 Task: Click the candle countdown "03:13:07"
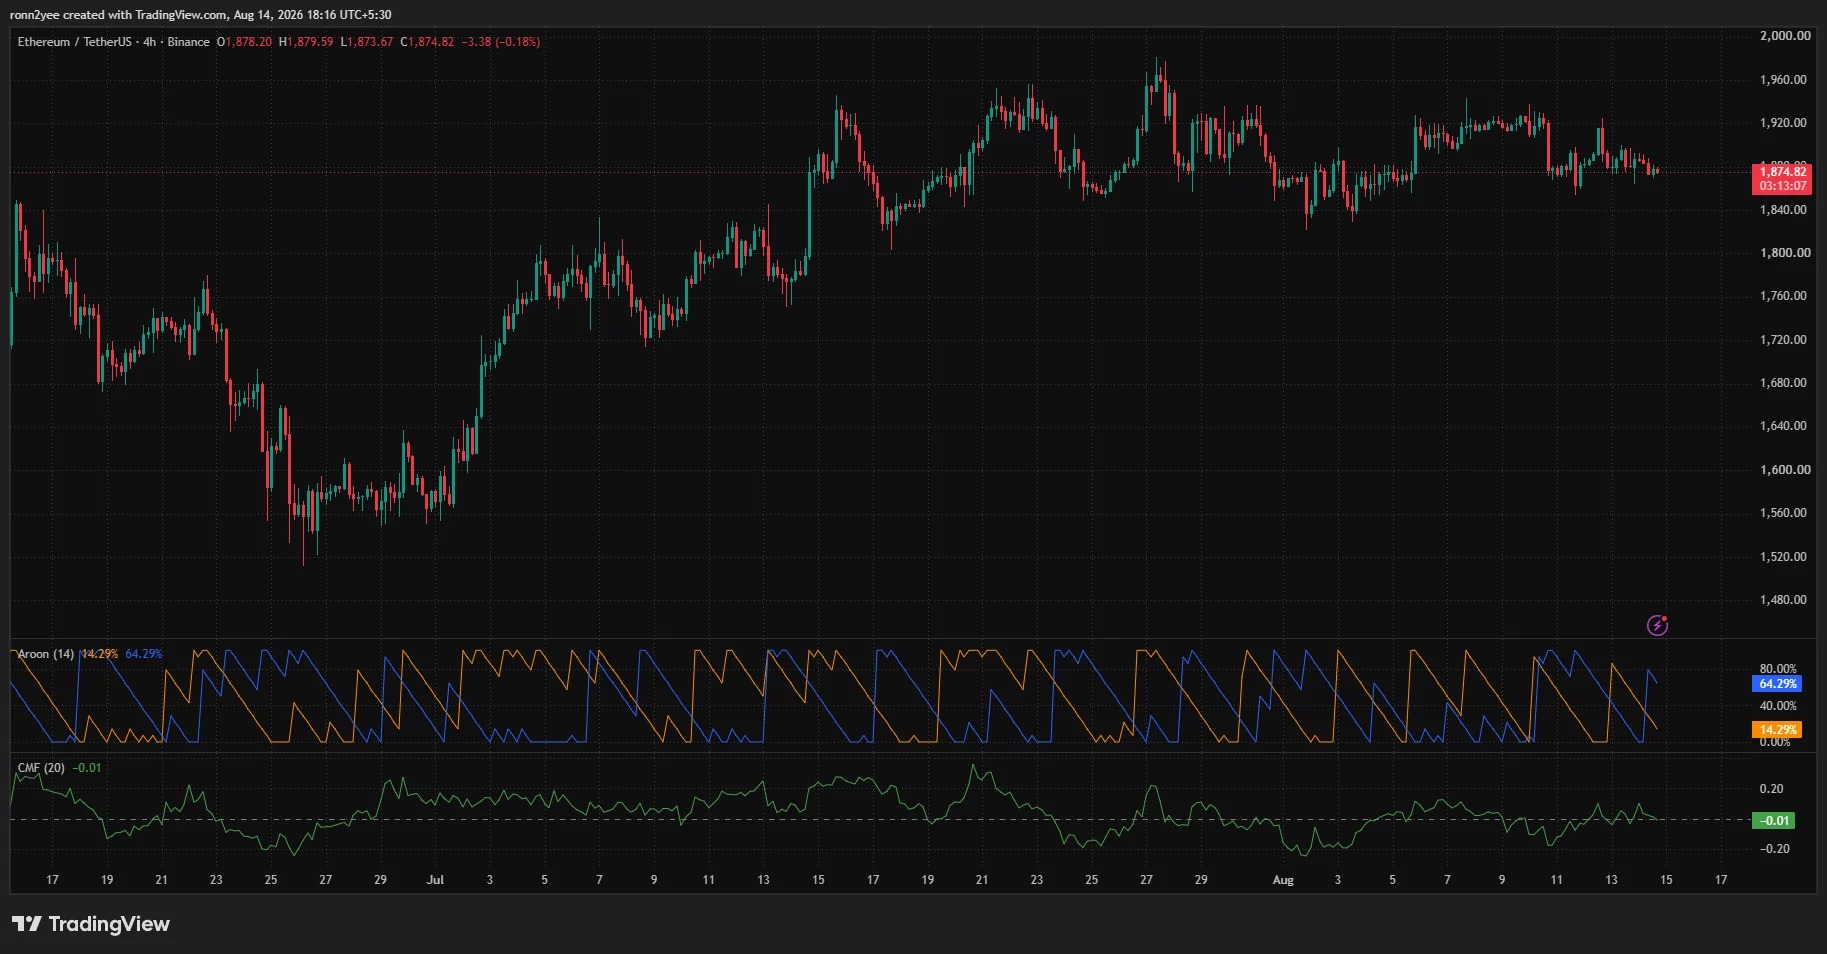[x=1783, y=186]
